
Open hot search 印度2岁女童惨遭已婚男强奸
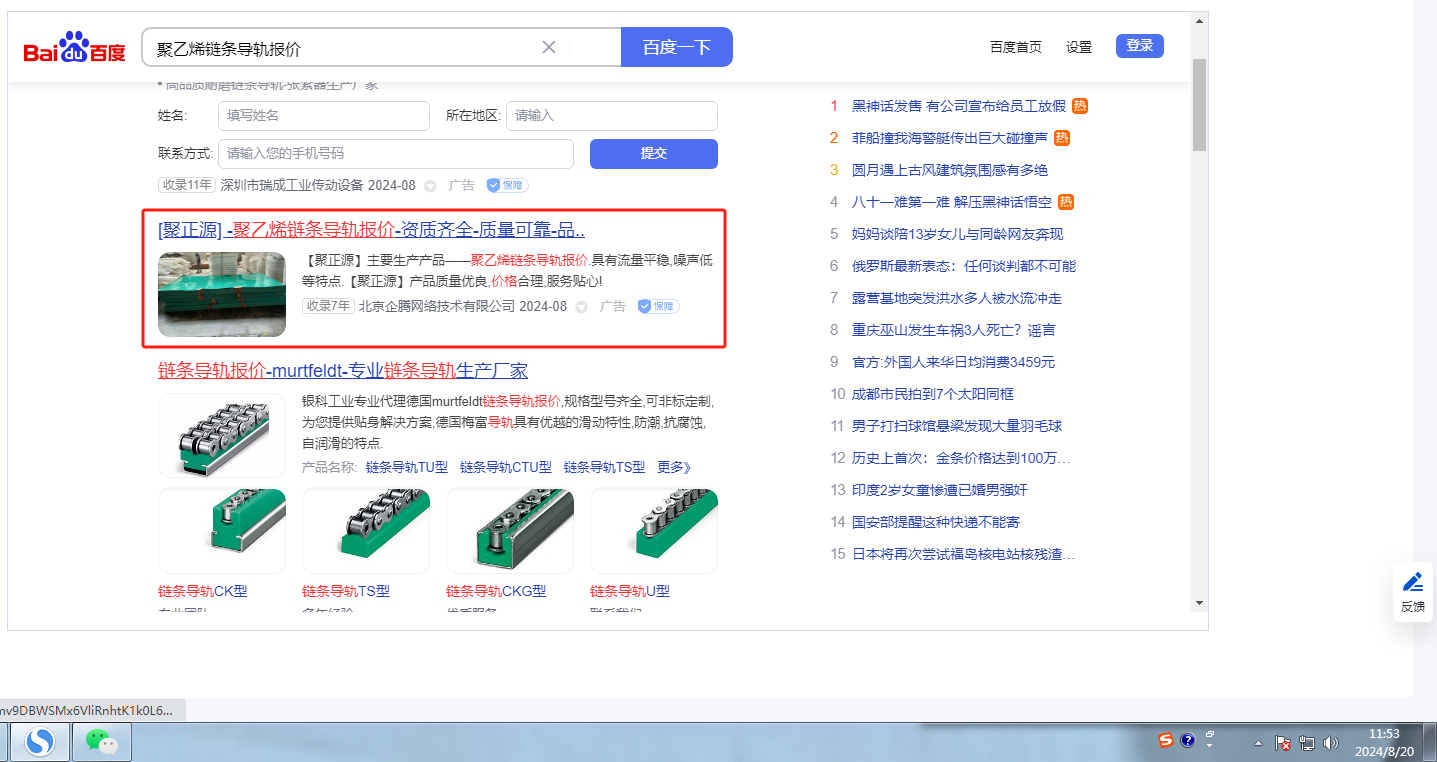[x=940, y=490]
